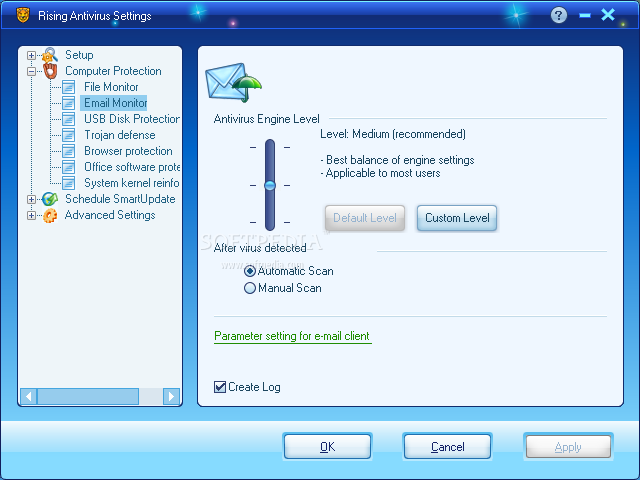Collapse the Computer Protection node

(x=31, y=71)
